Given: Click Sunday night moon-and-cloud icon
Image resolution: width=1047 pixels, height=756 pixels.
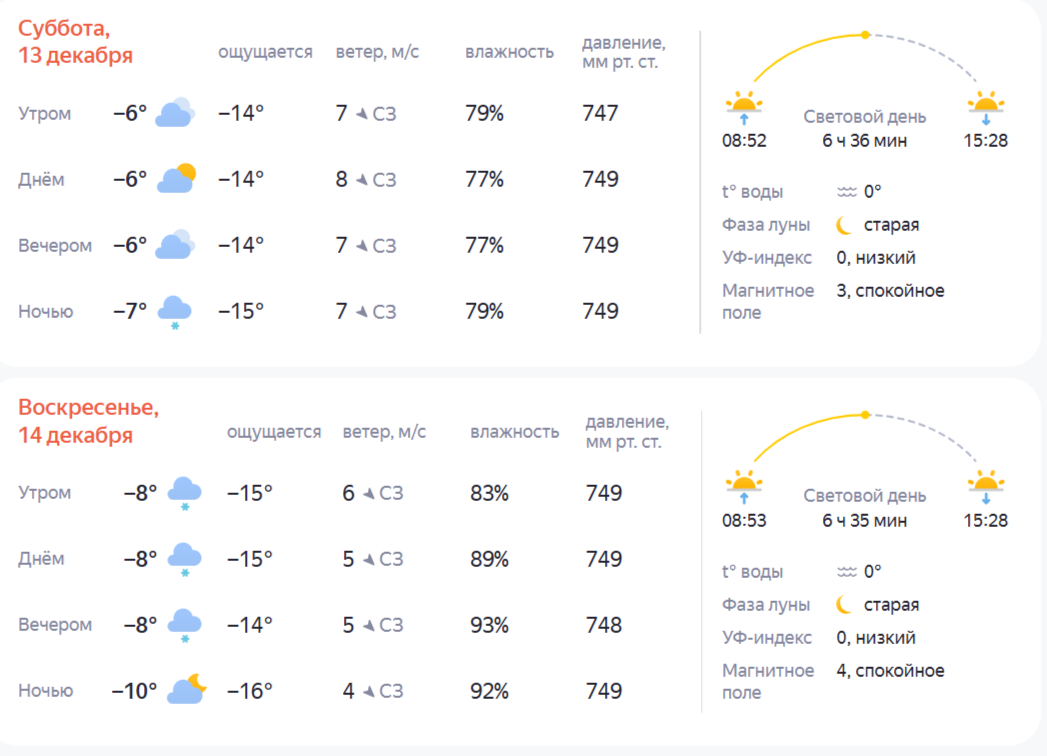Looking at the screenshot, I should (x=187, y=689).
